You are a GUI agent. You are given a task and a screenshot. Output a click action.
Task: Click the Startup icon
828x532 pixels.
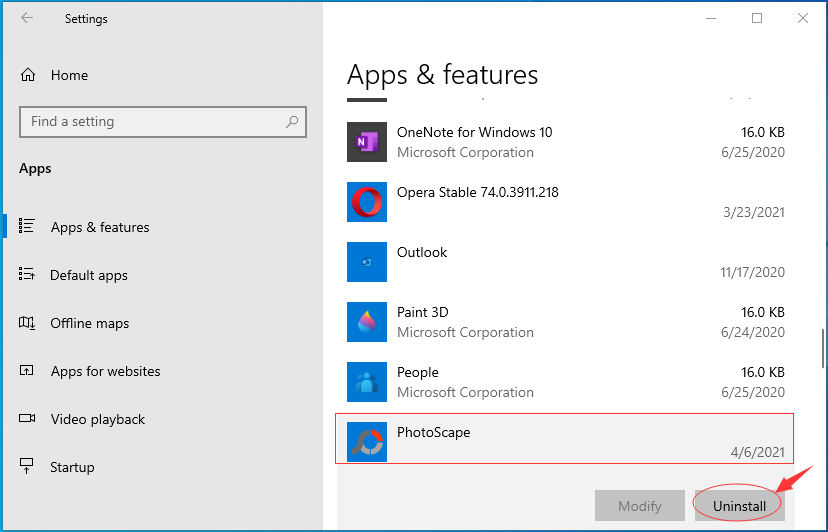click(x=26, y=466)
